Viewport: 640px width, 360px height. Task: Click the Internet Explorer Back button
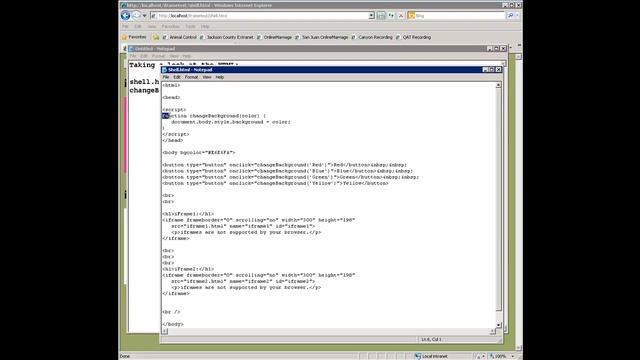pyautogui.click(x=126, y=16)
